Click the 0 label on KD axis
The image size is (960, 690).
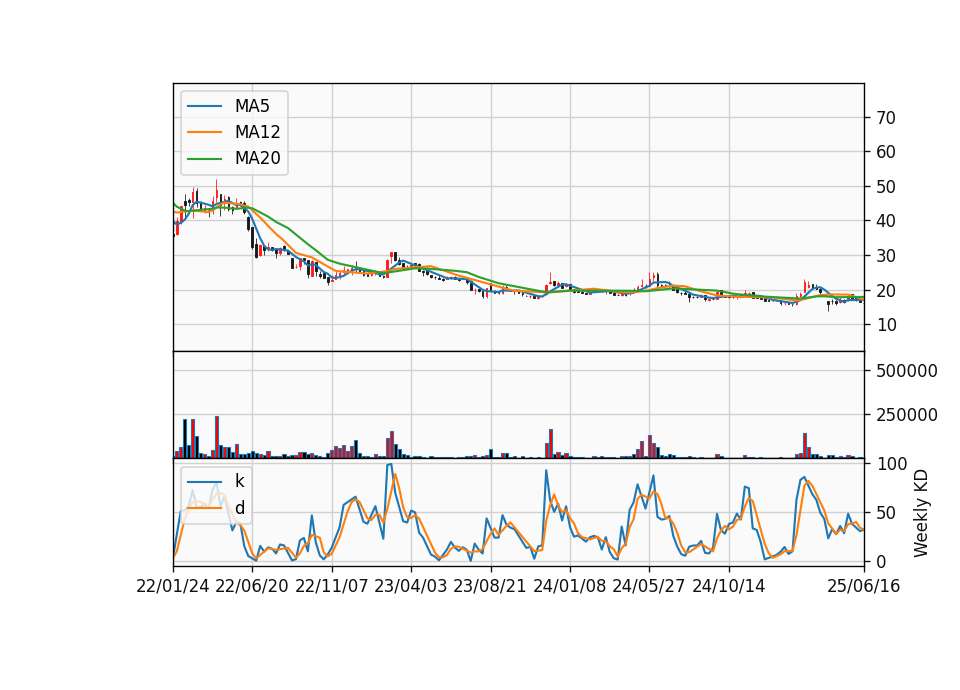[x=882, y=561]
